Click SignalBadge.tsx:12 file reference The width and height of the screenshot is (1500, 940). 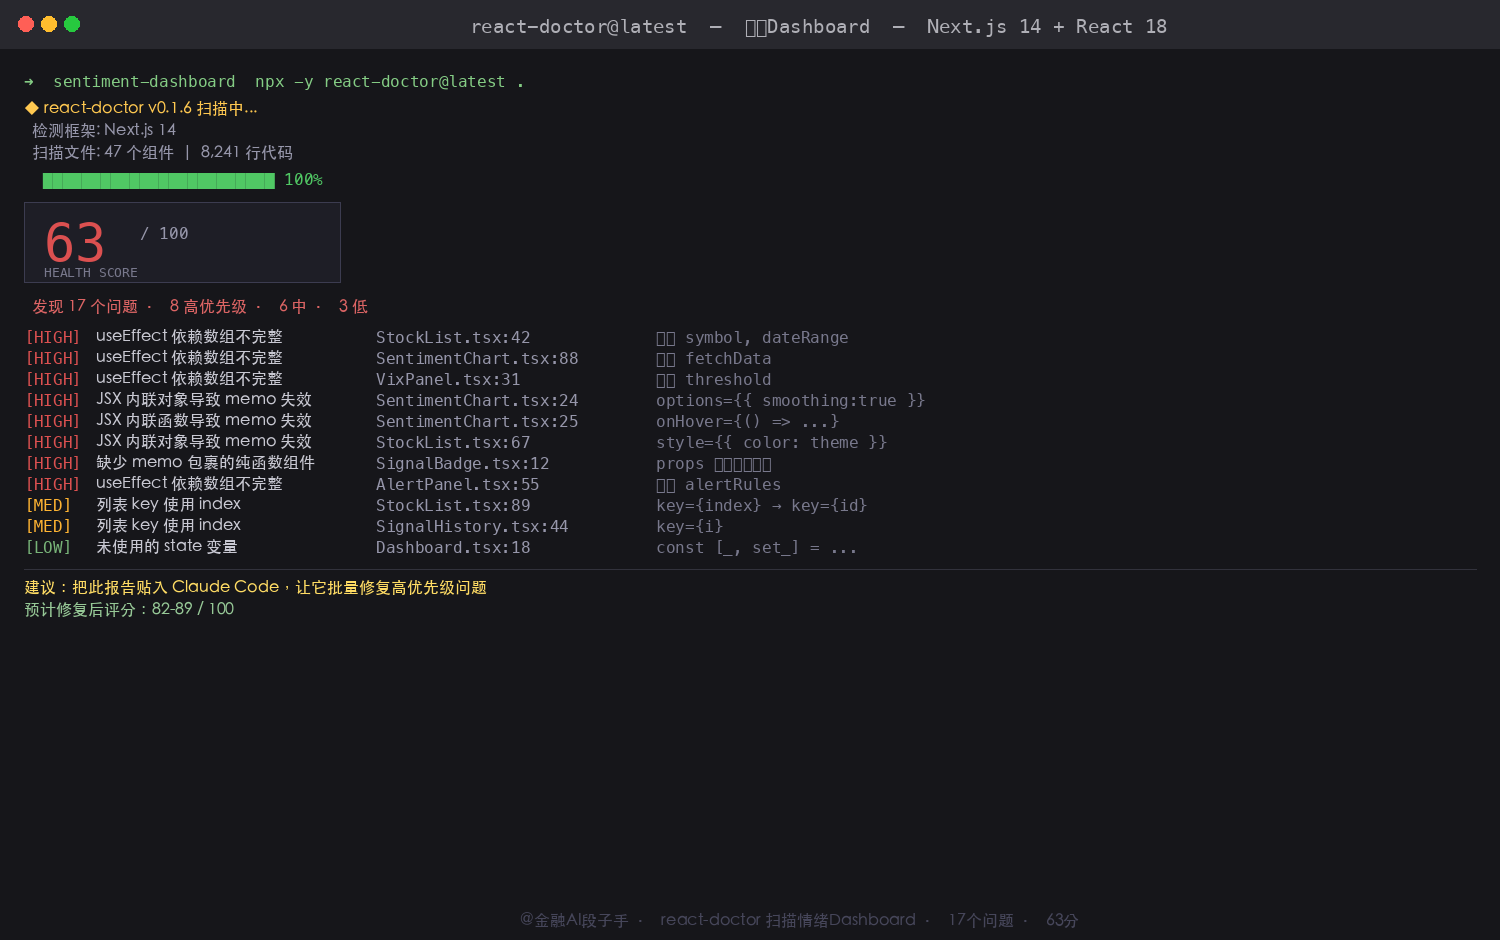pos(463,464)
